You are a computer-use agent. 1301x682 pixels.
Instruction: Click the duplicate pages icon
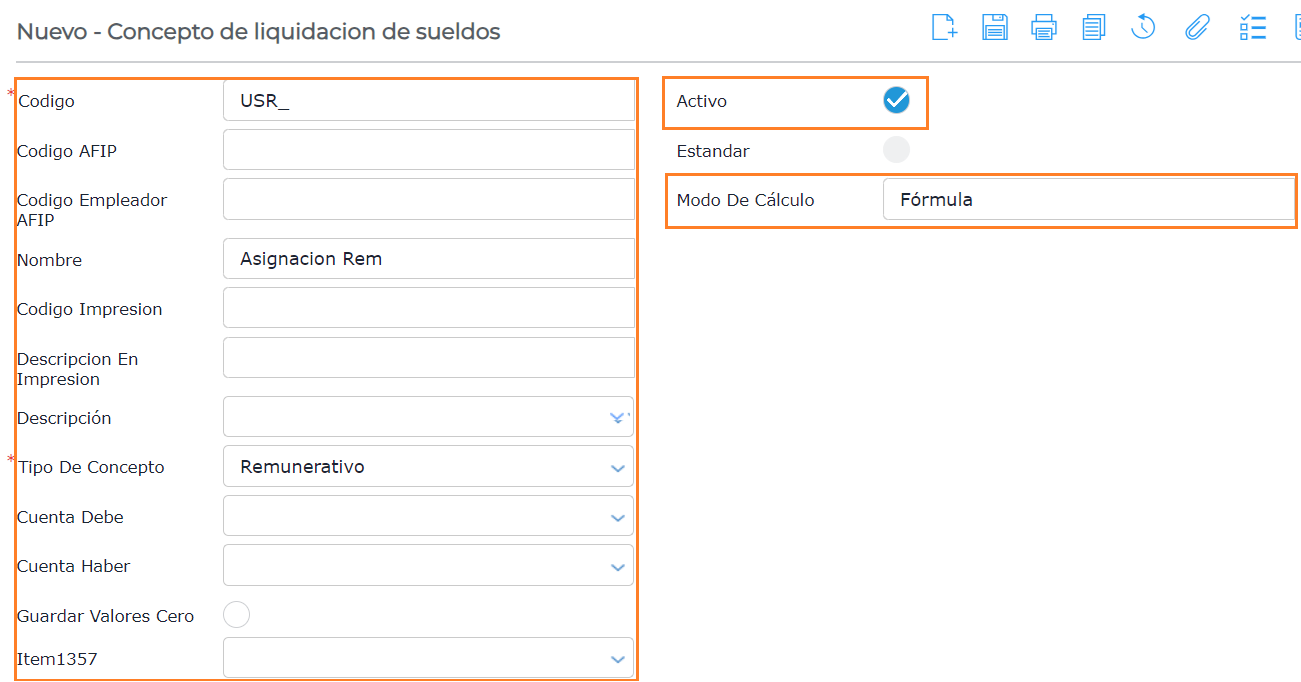1093,28
